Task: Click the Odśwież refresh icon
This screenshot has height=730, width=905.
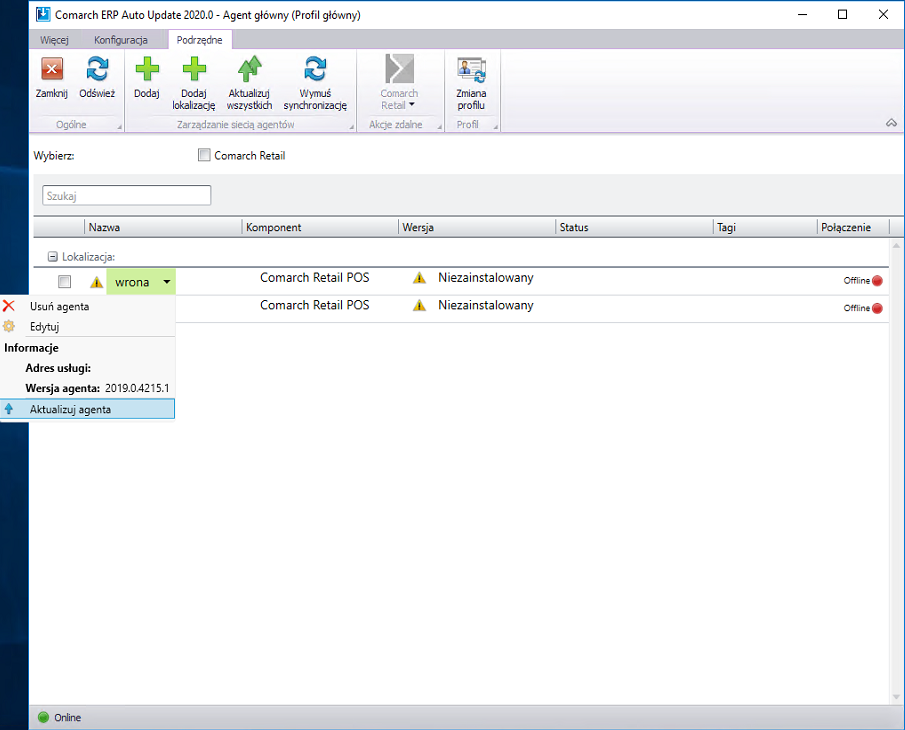Action: tap(97, 69)
